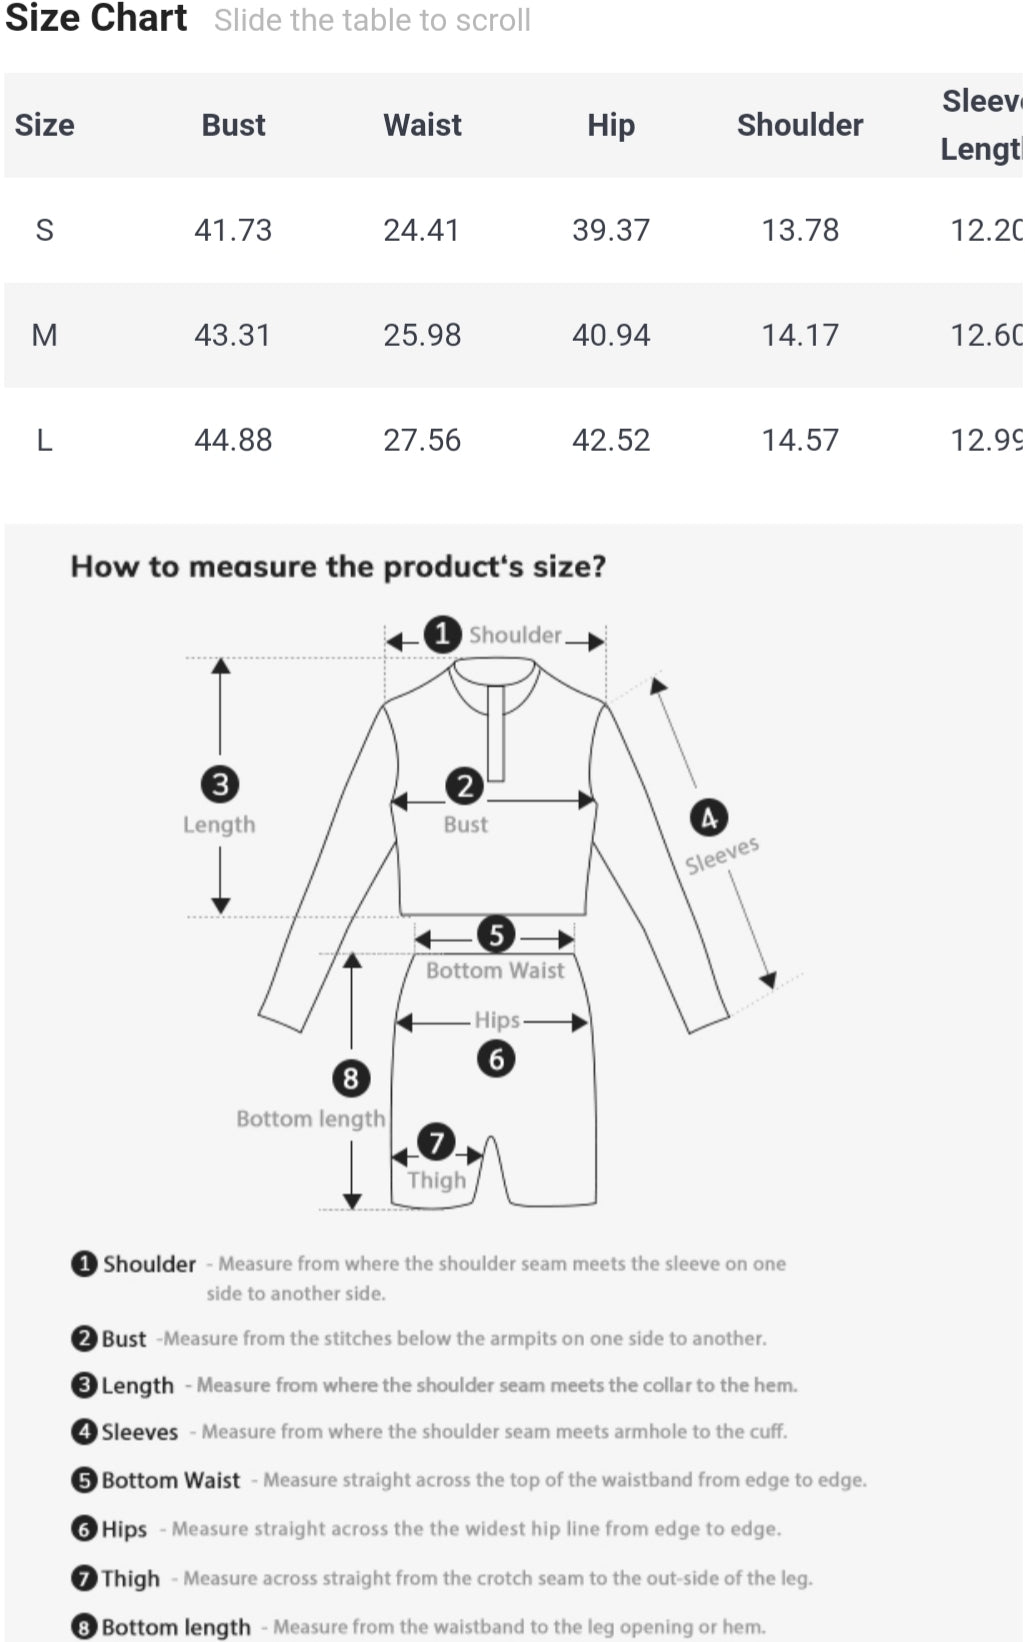
Task: Click the number 5 Bottom Waist marker
Action: pos(496,936)
